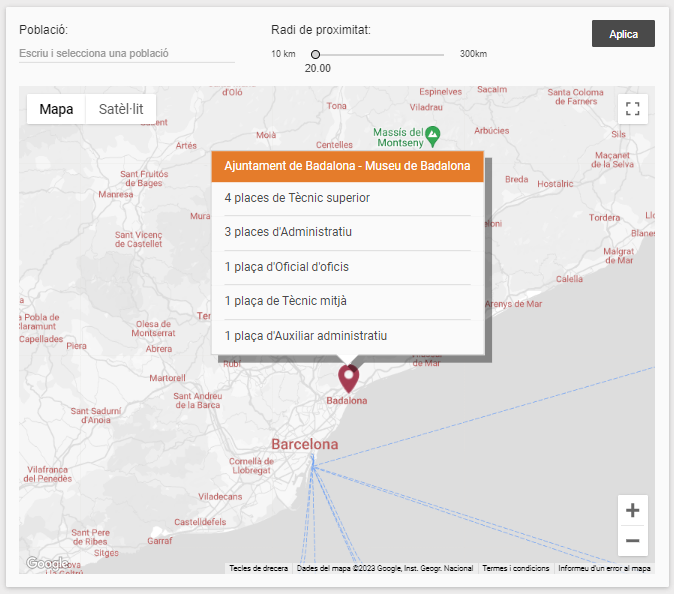Click the Garraf label
This screenshot has width=674, height=594.
(159, 541)
